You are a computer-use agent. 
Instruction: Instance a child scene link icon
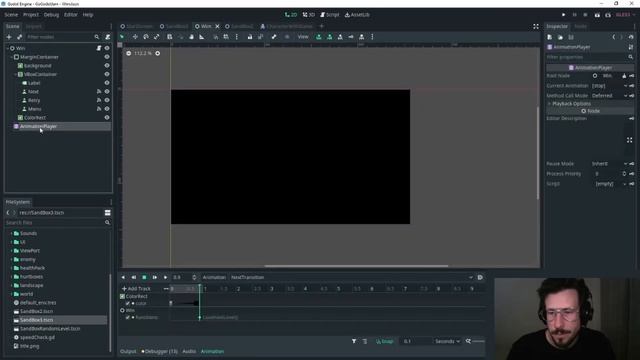click(x=19, y=37)
